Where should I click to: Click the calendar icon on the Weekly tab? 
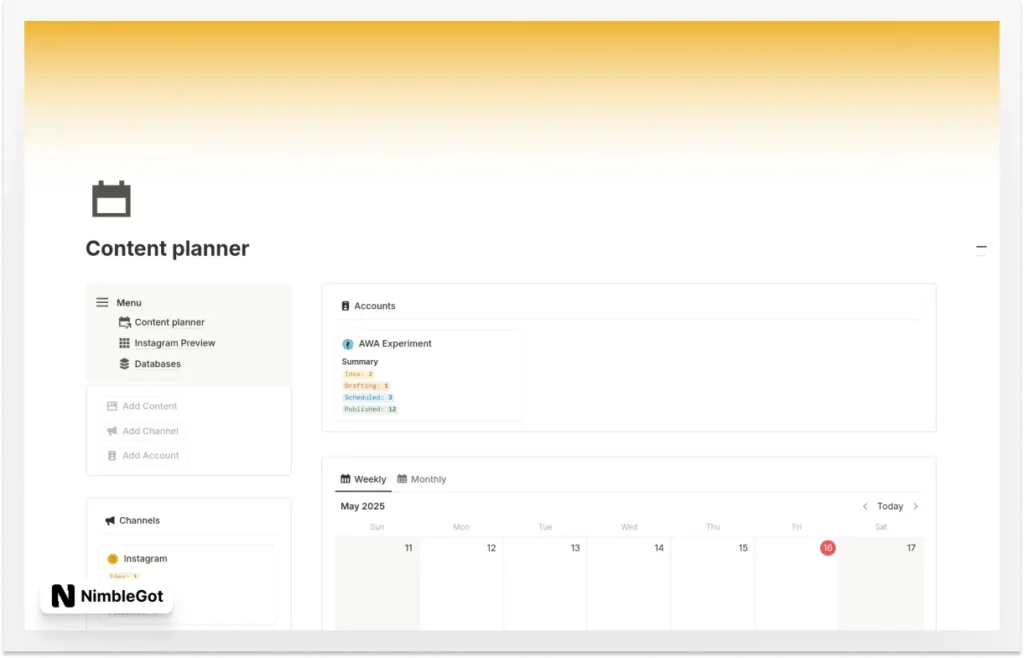pos(344,478)
